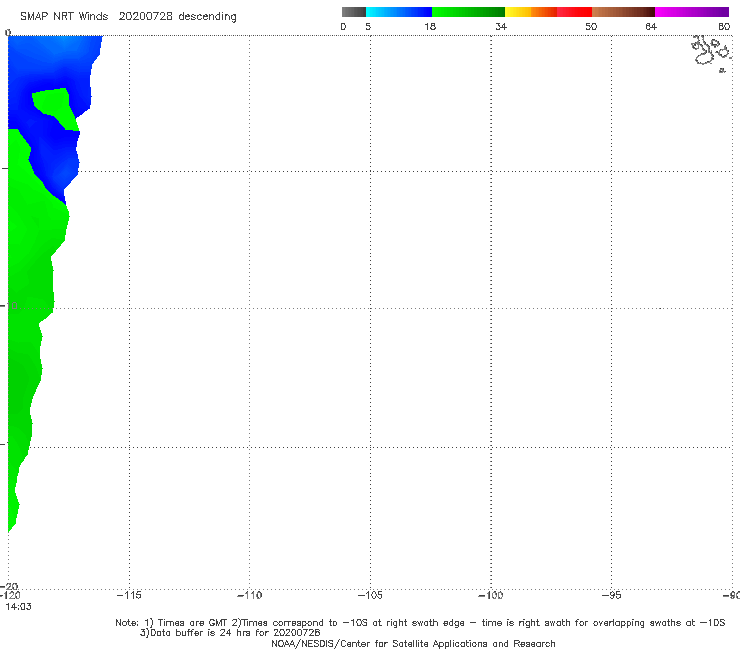
Task: Click the '5' label under the color bar
Action: tap(368, 26)
